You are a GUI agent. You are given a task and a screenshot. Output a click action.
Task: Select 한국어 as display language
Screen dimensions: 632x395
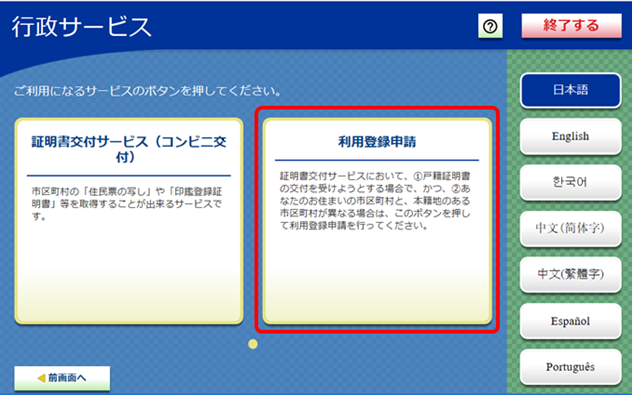pos(570,182)
